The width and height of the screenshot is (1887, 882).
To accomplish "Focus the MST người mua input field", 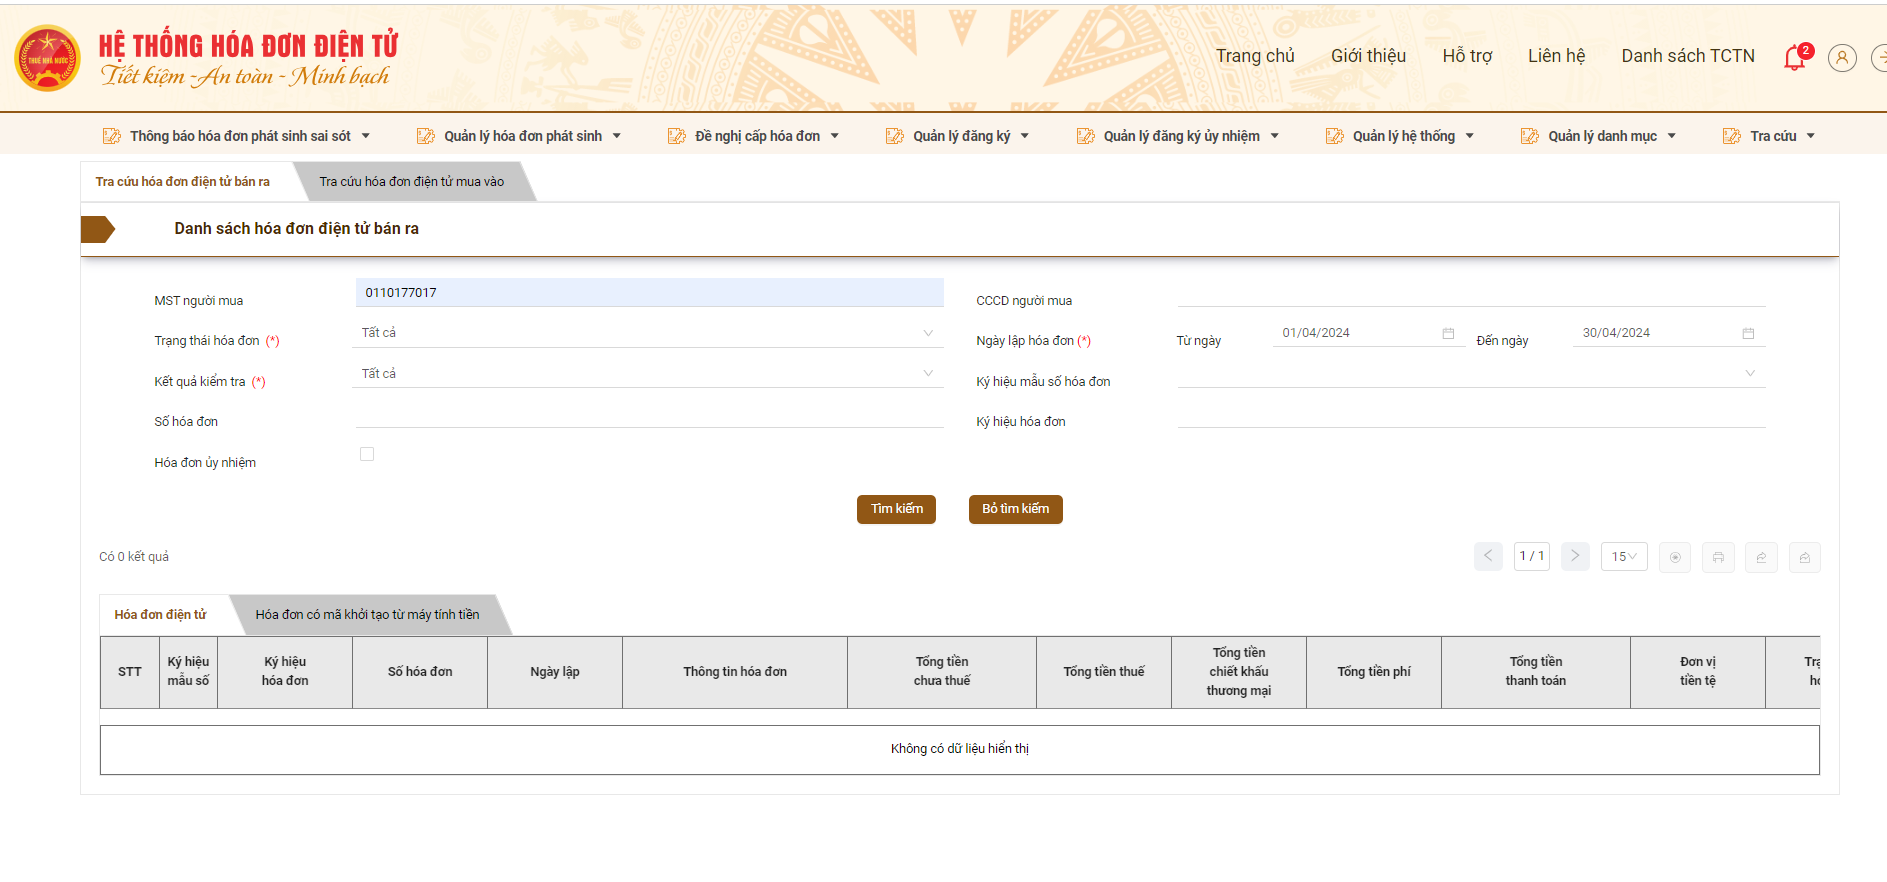I will tap(649, 293).
